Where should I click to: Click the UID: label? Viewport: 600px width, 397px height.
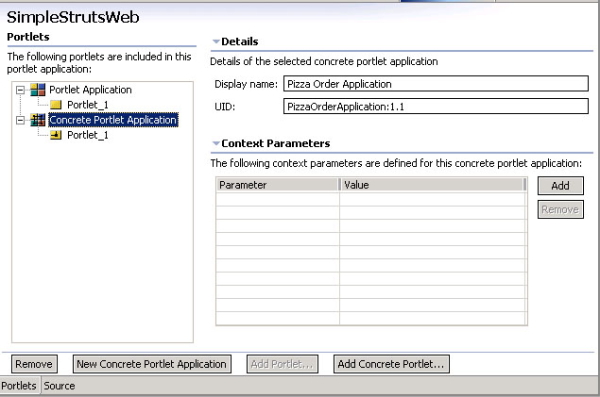[225, 106]
